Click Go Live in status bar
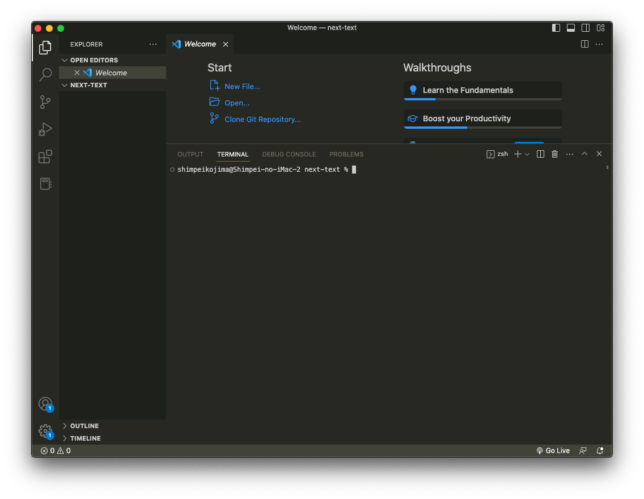This screenshot has width=644, height=499. point(553,451)
